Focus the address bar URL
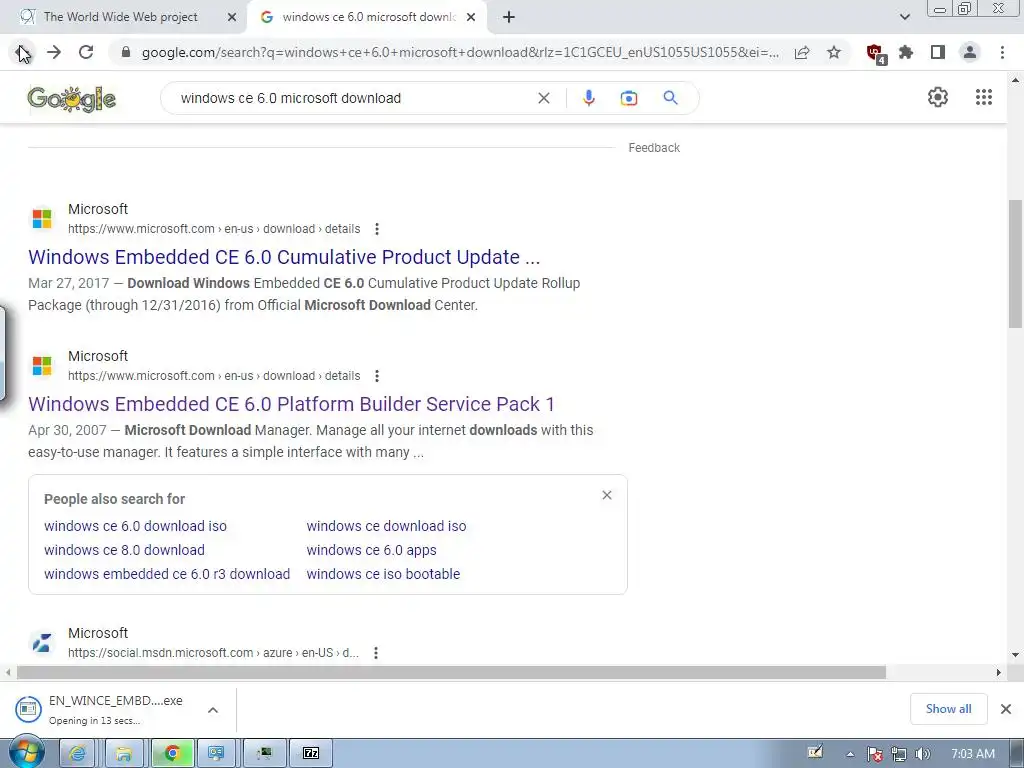 (460, 52)
